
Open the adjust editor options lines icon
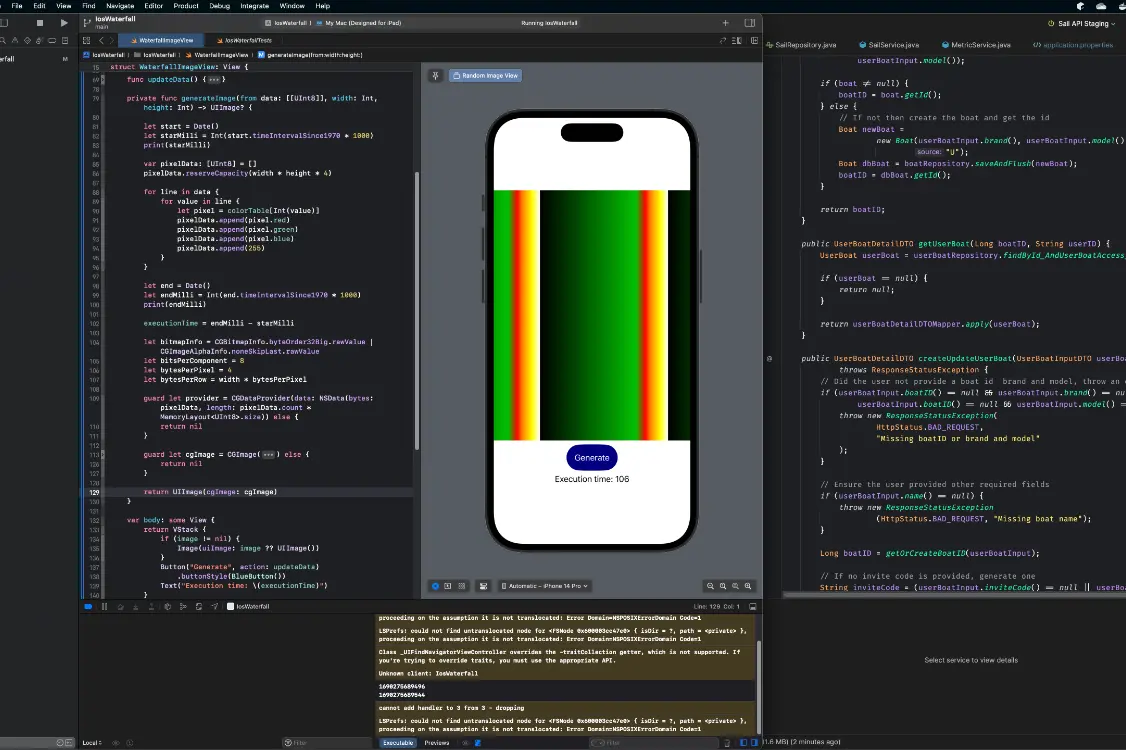pos(736,40)
